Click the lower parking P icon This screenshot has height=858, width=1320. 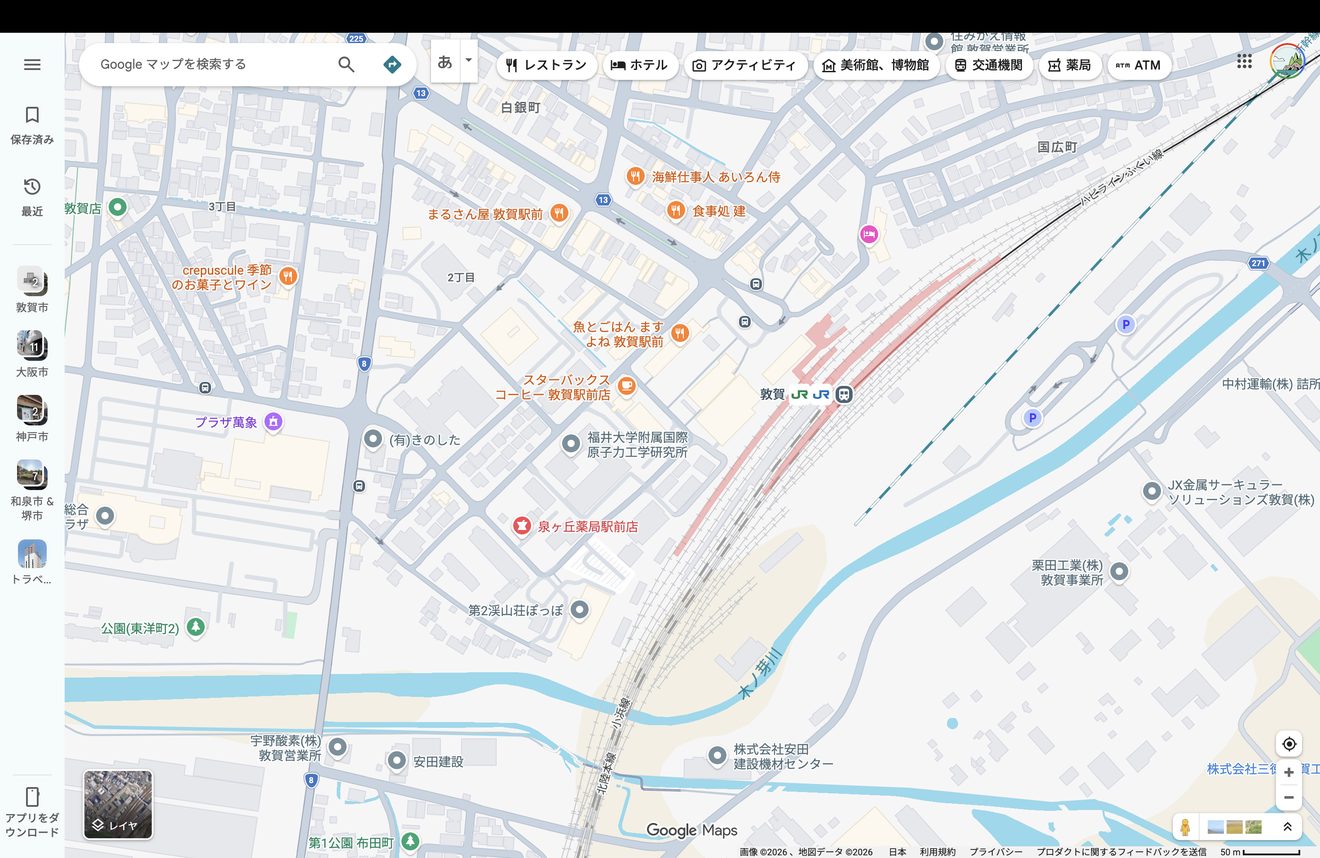coord(1033,418)
